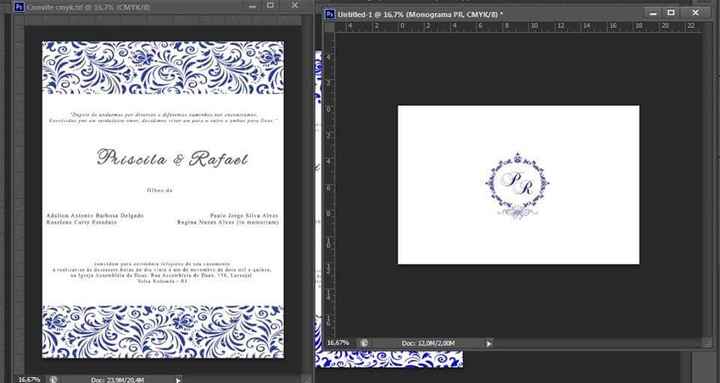Click the Doc: 12.0M/2.00M status info
This screenshot has width=720, height=383.
click(428, 343)
